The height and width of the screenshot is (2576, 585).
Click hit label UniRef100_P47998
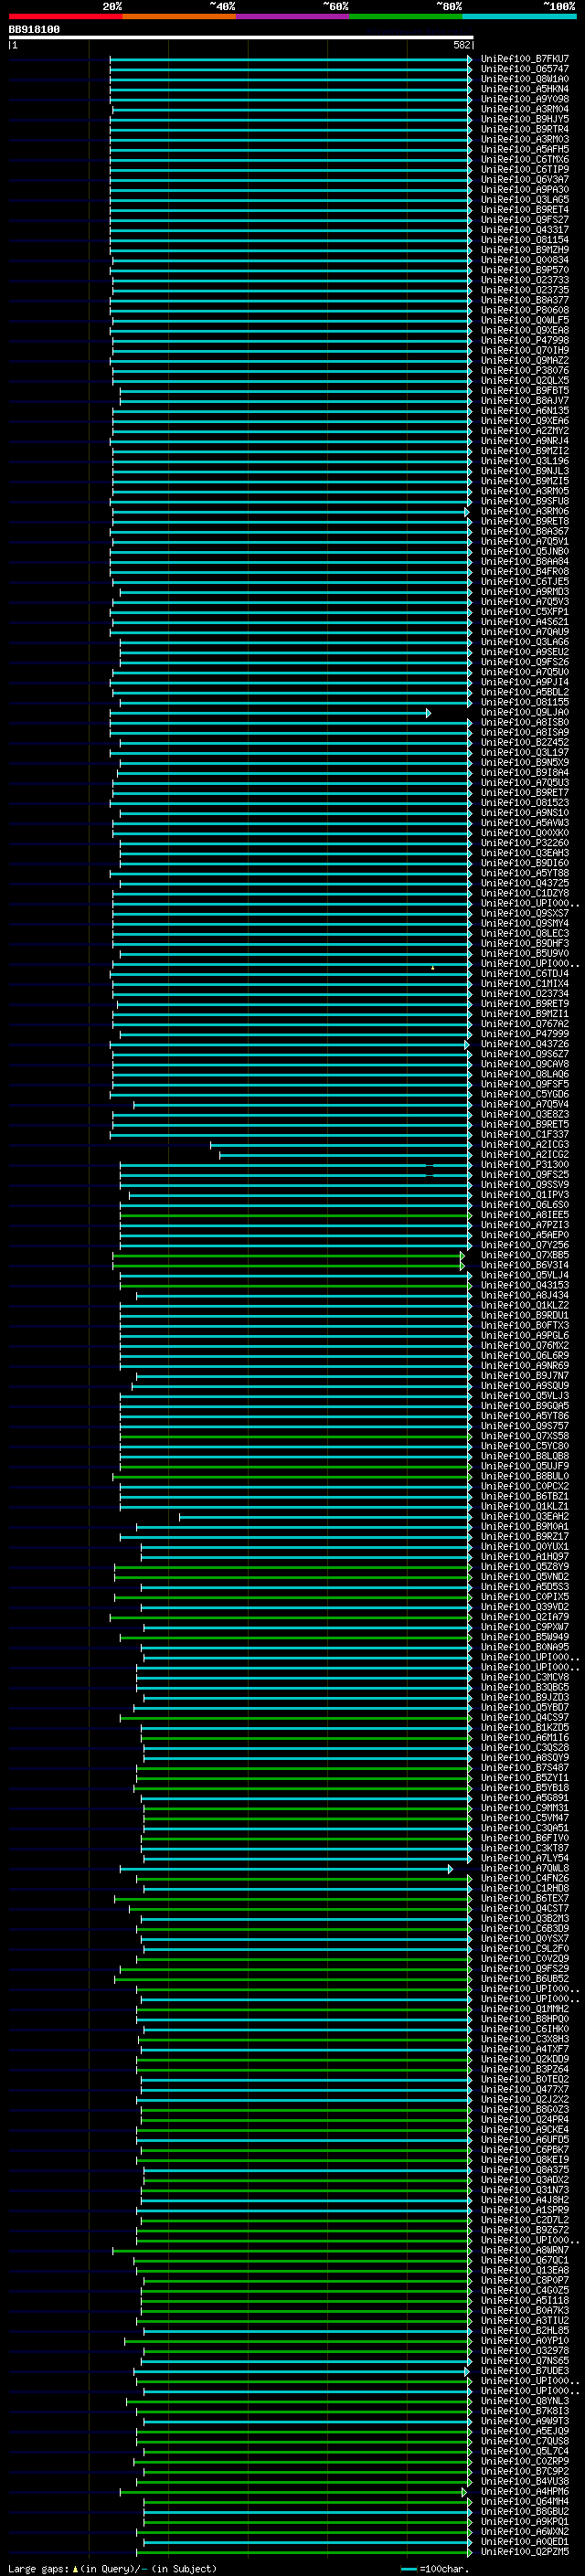coord(524,340)
